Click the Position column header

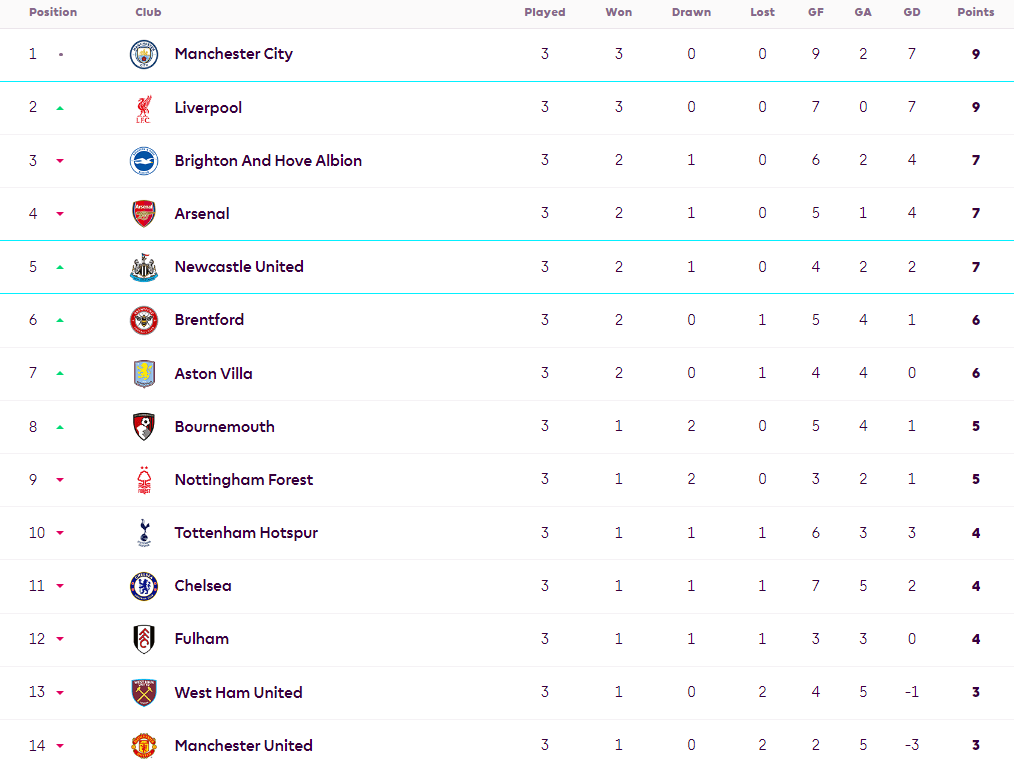tap(53, 13)
